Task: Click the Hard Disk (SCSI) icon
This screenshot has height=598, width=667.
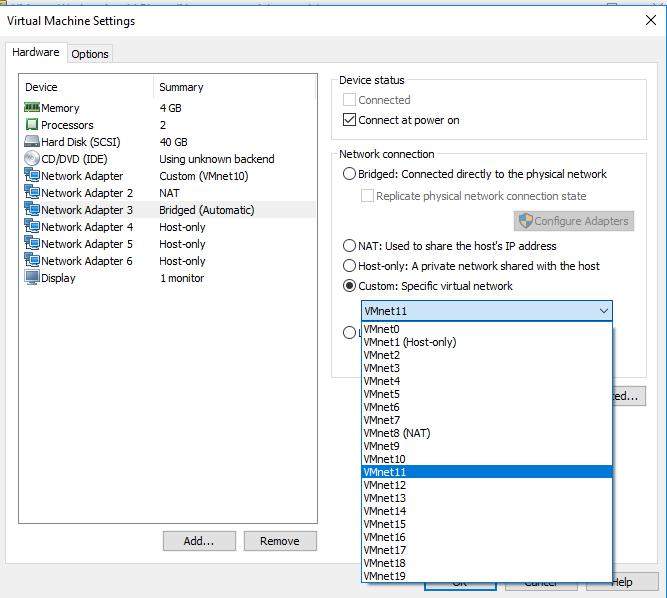Action: click(32, 141)
